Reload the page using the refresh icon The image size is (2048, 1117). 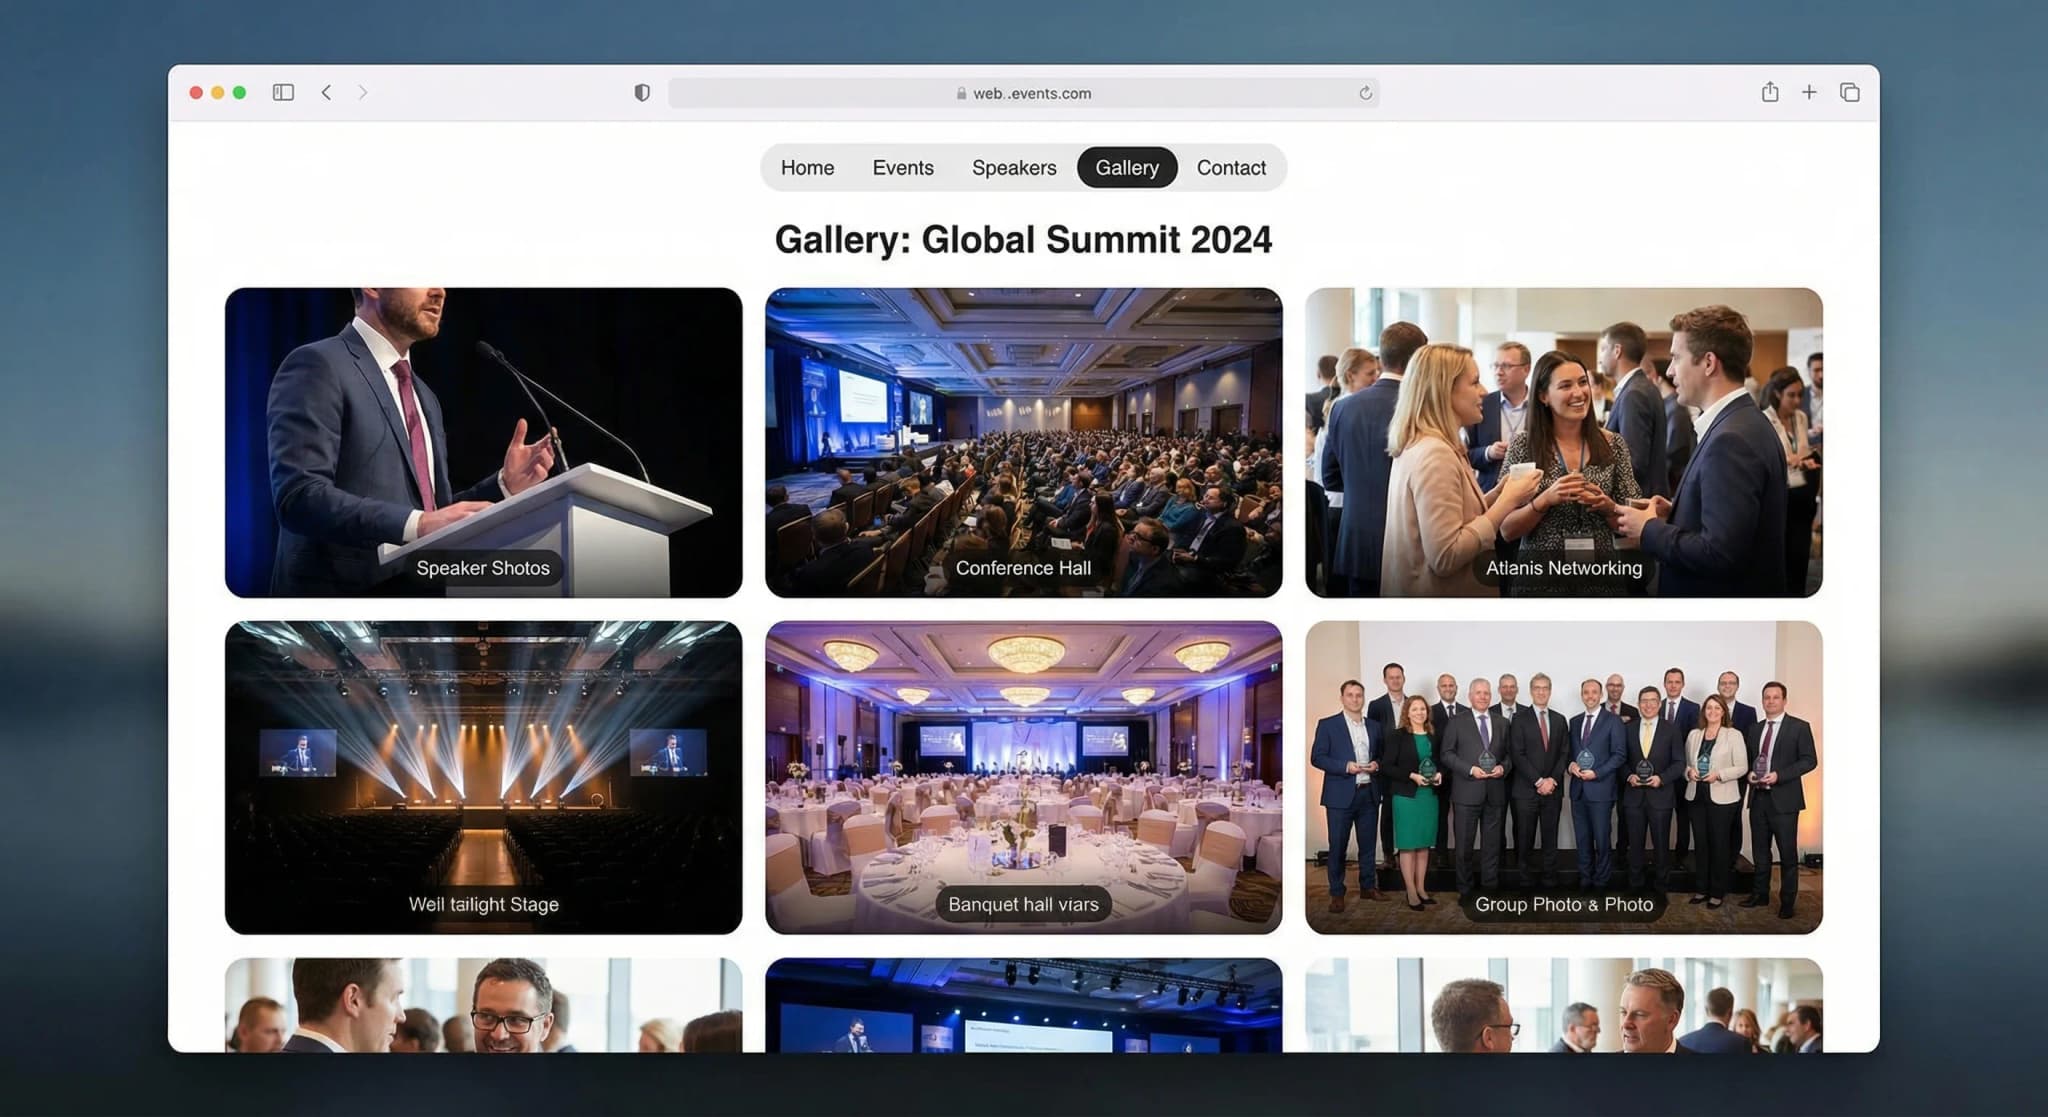tap(1365, 92)
